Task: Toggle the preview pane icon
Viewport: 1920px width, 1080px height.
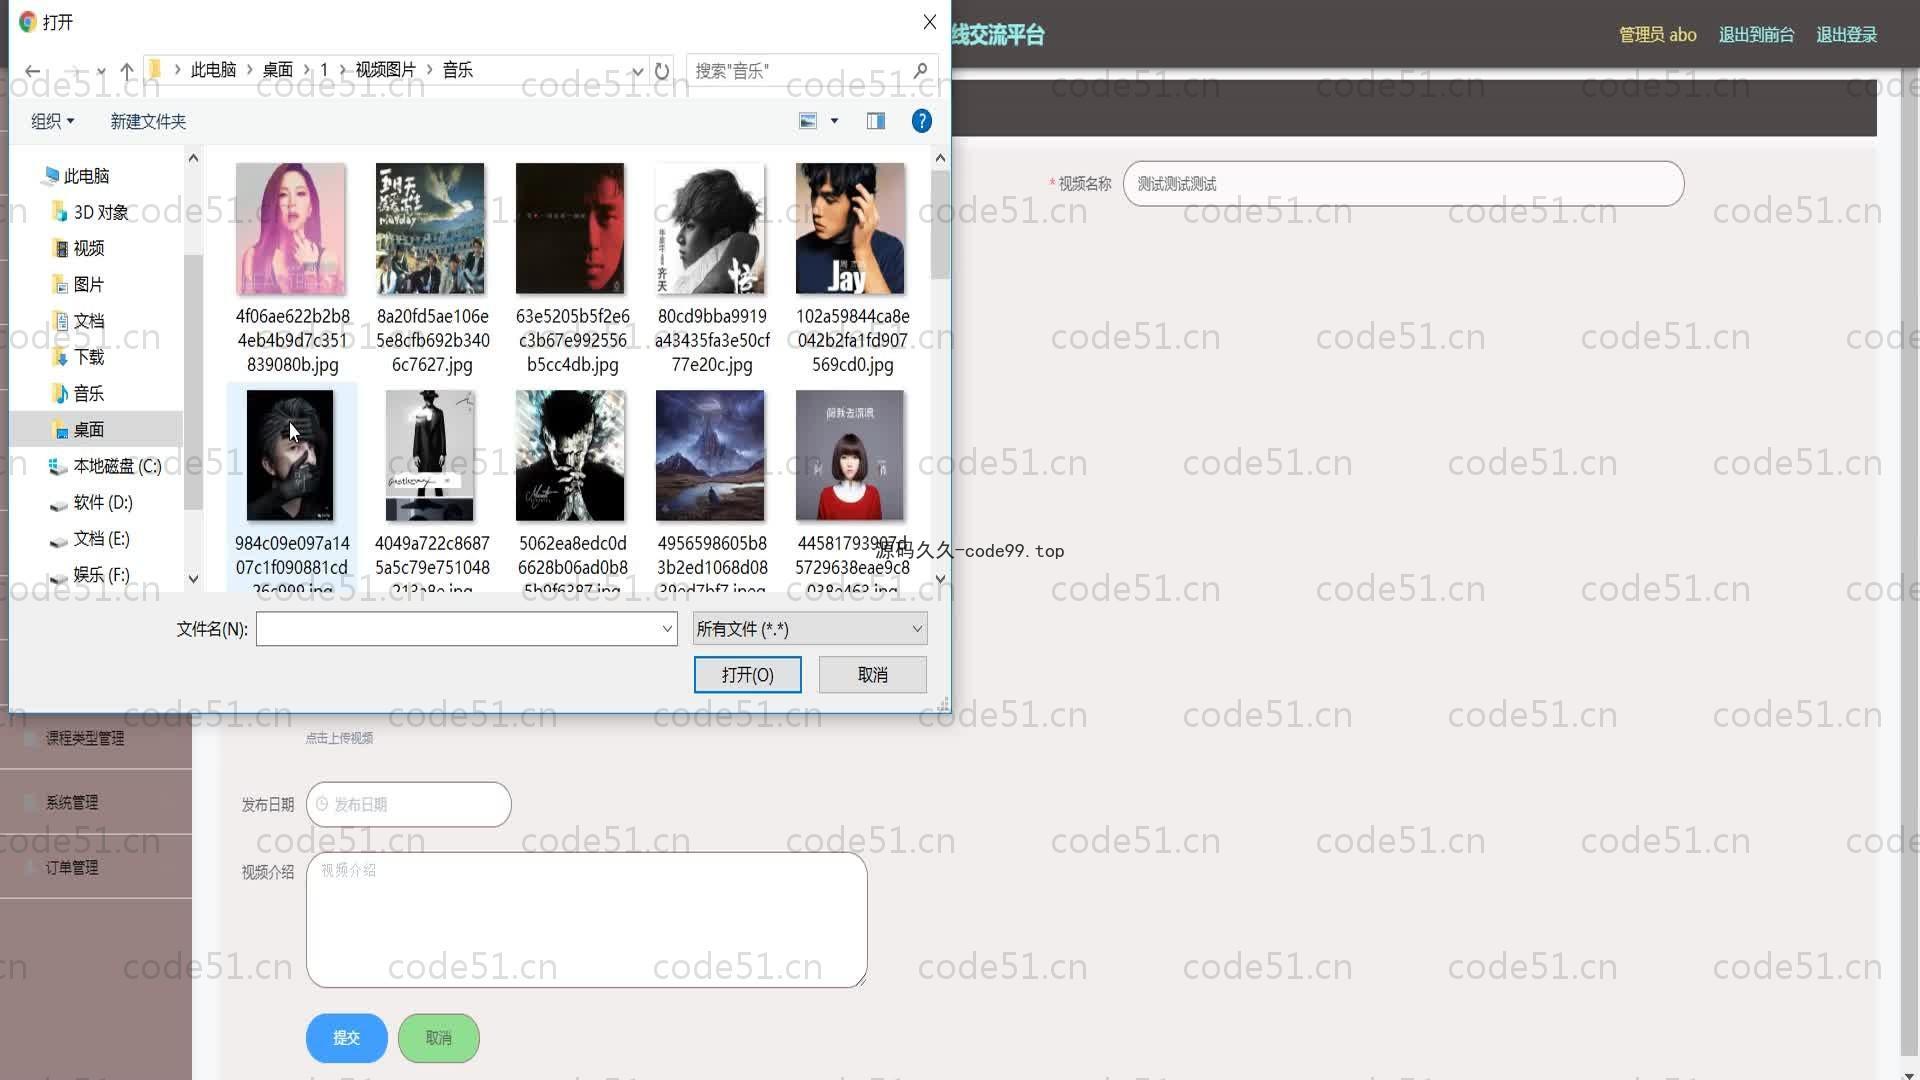Action: [x=876, y=121]
